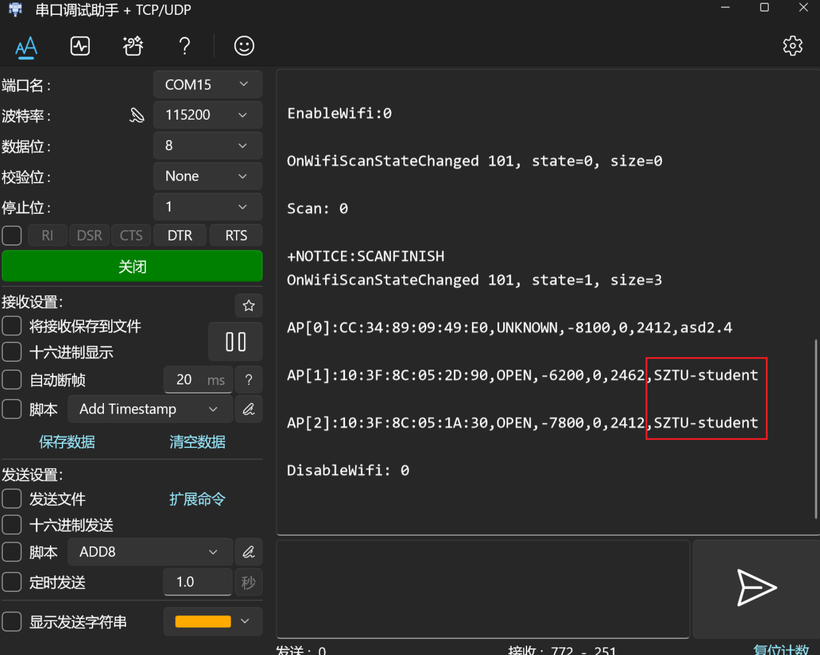Viewport: 820px width, 655px height.
Task: Toggle hexadecimal display checkbox
Action: click(12, 352)
